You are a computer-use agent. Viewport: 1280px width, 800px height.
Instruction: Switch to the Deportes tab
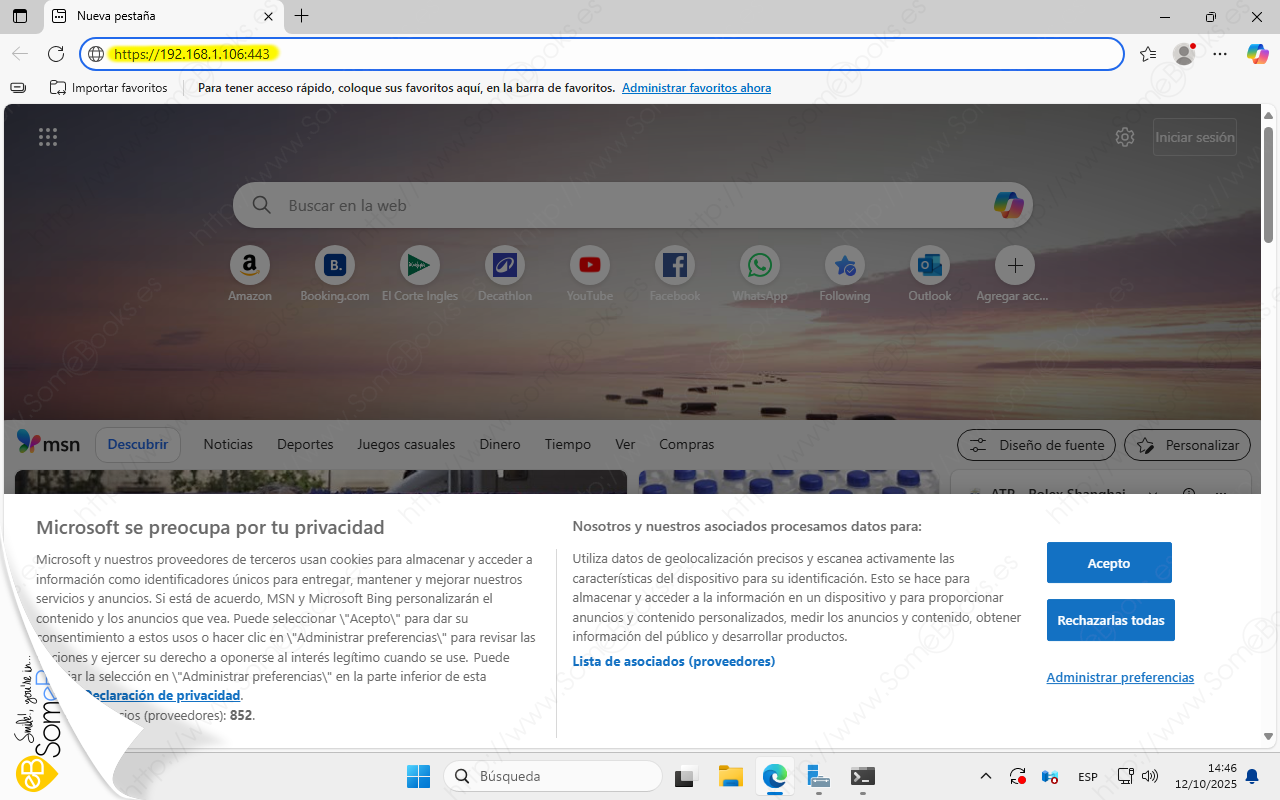click(x=305, y=444)
